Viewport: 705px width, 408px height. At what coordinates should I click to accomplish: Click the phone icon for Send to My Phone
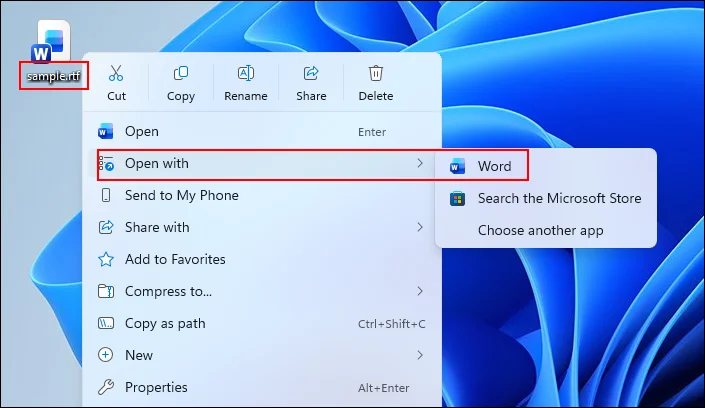(106, 195)
